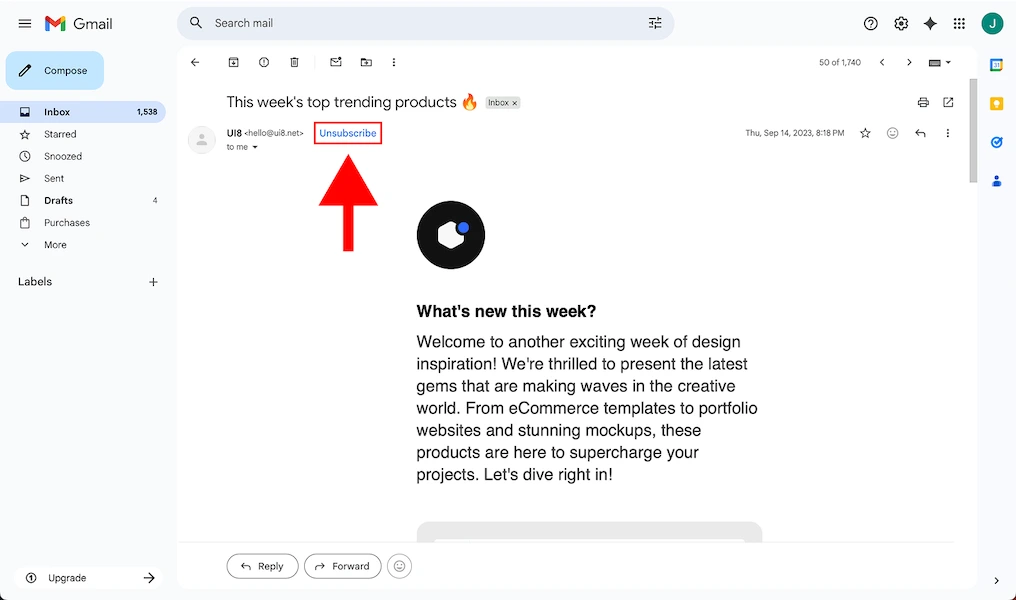The width and height of the screenshot is (1016, 600).
Task: Open advanced search filter options
Action: (x=655, y=22)
